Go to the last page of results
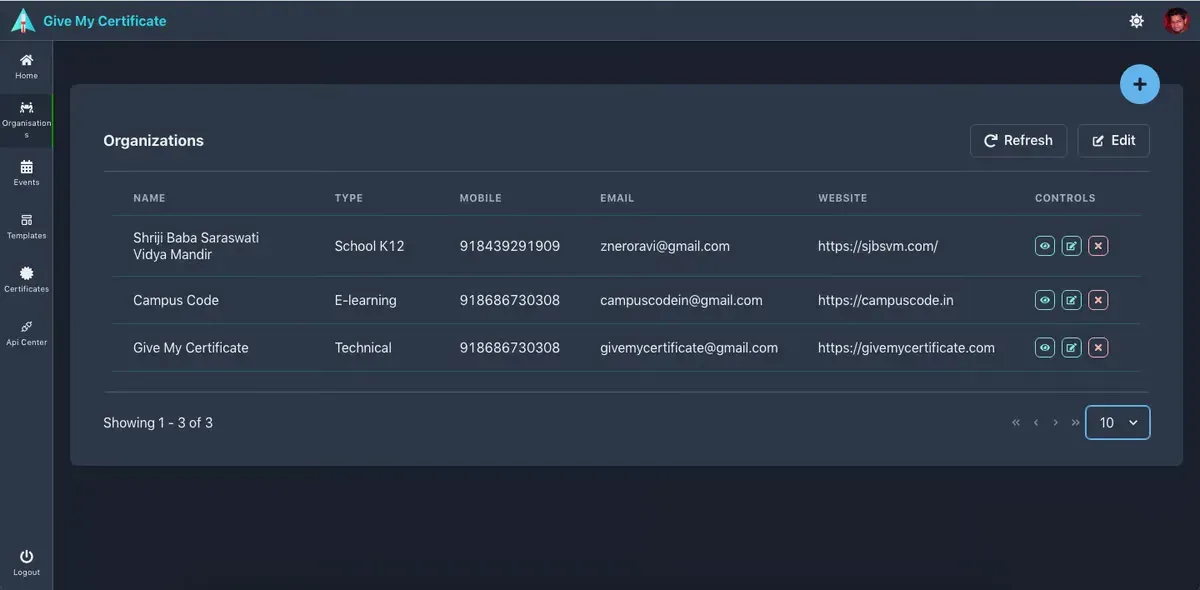The height and width of the screenshot is (590, 1200). 1075,423
